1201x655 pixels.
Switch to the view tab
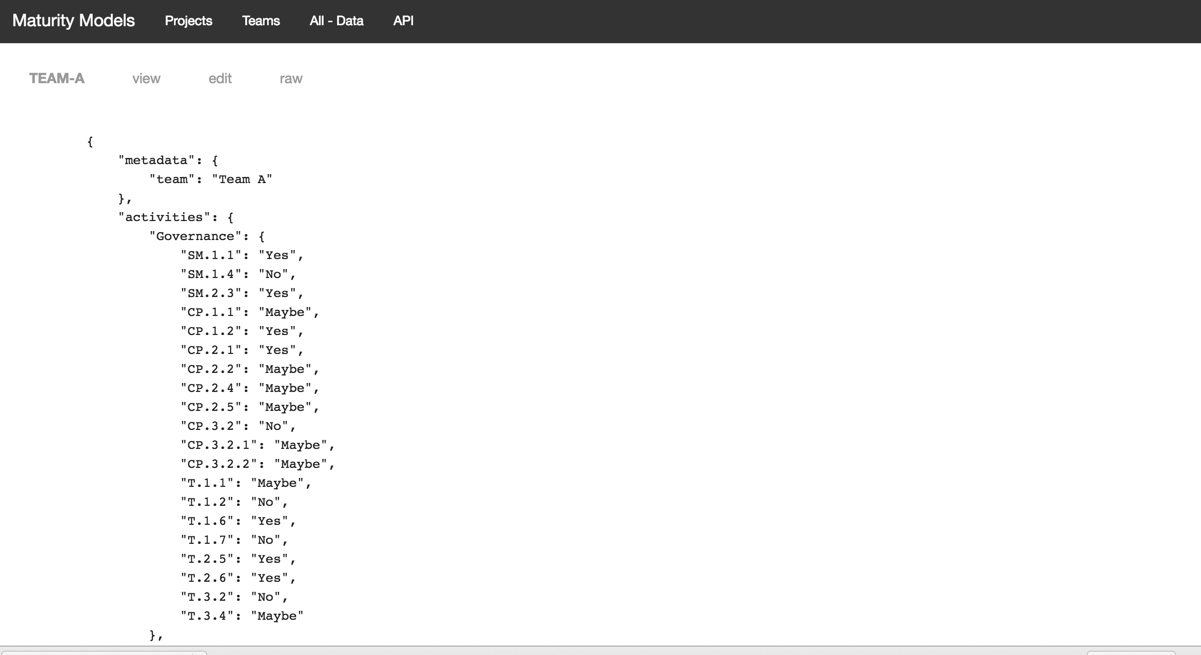click(x=146, y=79)
